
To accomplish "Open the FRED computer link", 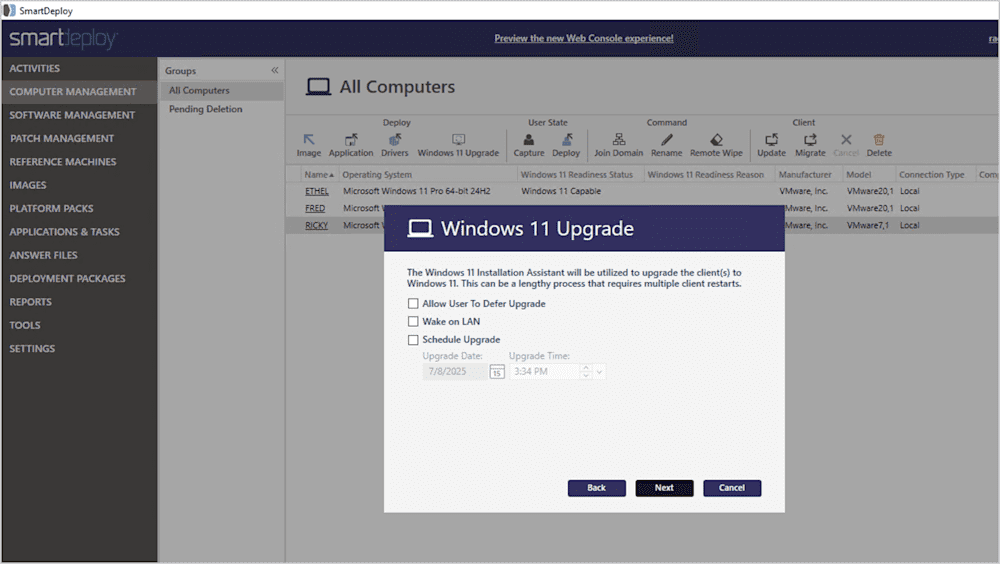I will pyautogui.click(x=315, y=209).
